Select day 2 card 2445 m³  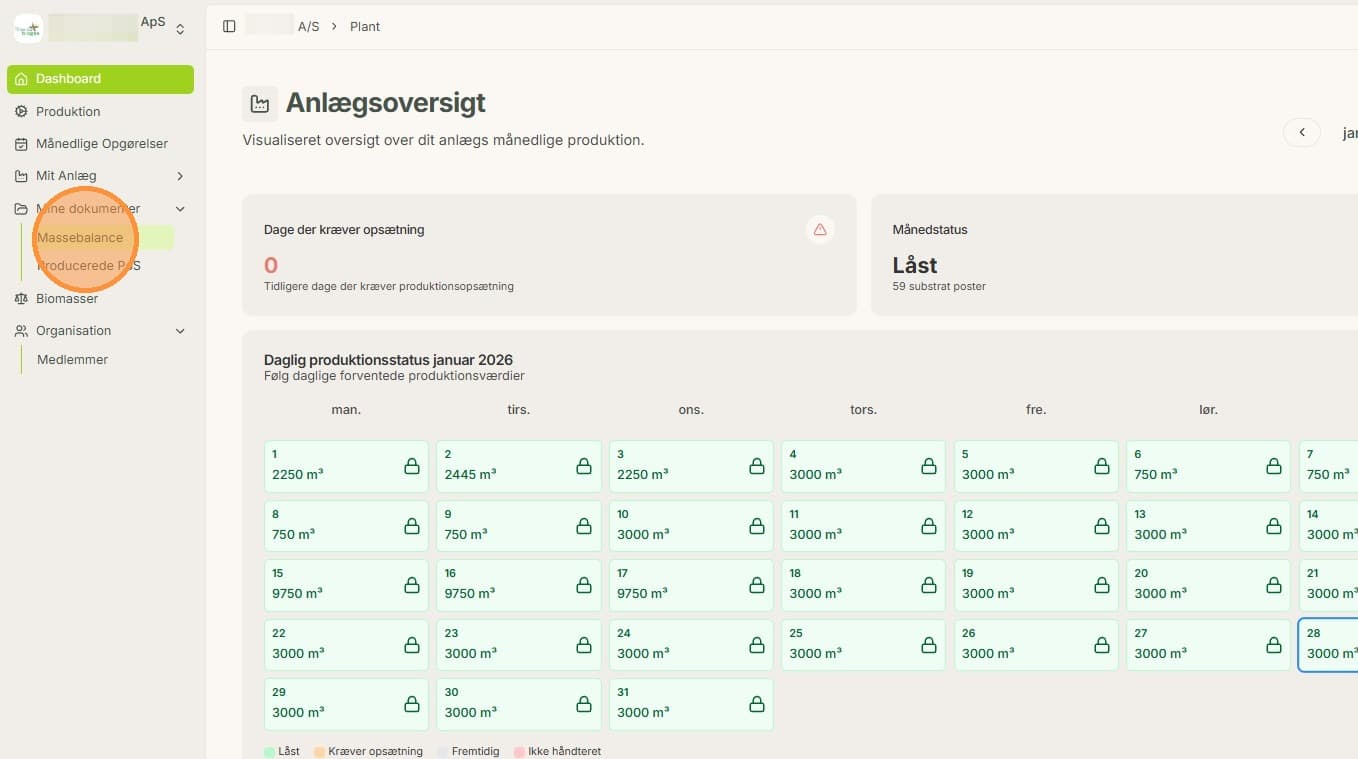pyautogui.click(x=519, y=466)
